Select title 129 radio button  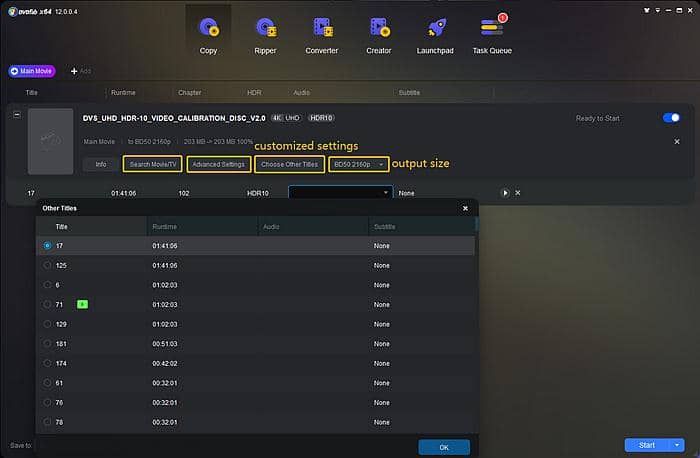coord(47,324)
